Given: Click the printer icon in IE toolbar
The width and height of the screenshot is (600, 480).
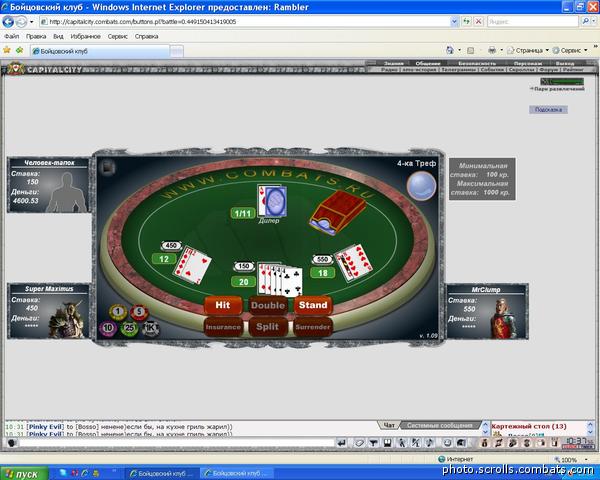Looking at the screenshot, I should [492, 50].
